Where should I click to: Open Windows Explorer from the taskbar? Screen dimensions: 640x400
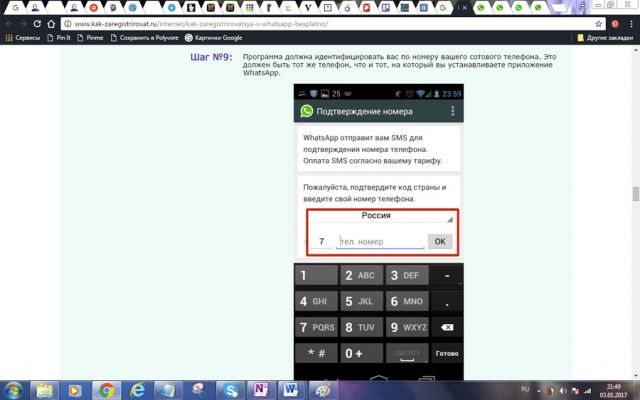tap(44, 391)
